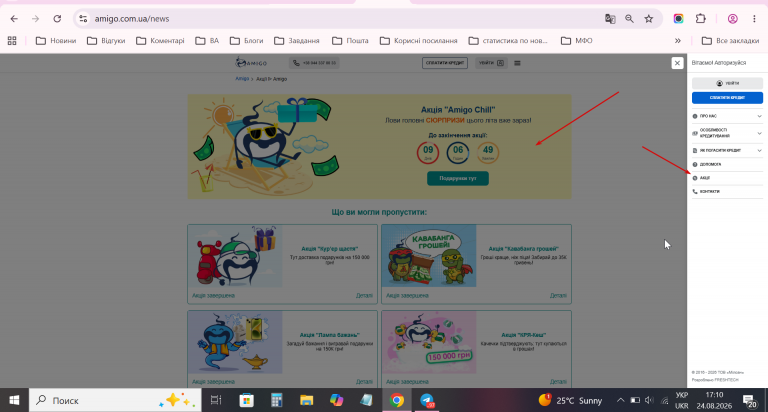The height and width of the screenshot is (412, 768).
Task: Open the 'Корисні посилання' bookmarks folder
Action: [418, 41]
